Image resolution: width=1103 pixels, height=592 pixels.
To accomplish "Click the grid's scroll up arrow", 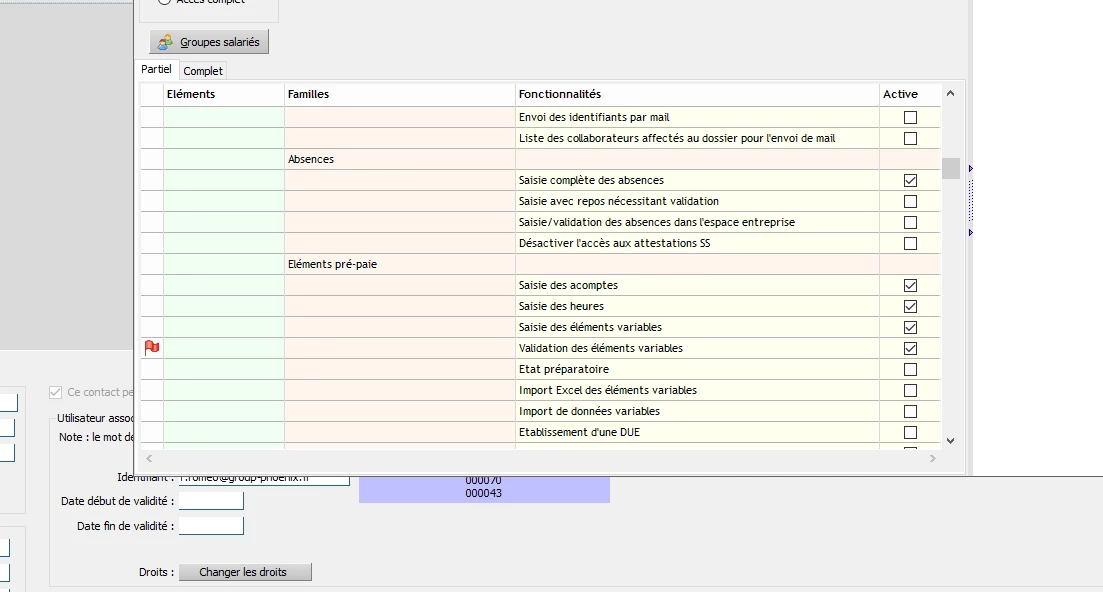I will pyautogui.click(x=950, y=94).
